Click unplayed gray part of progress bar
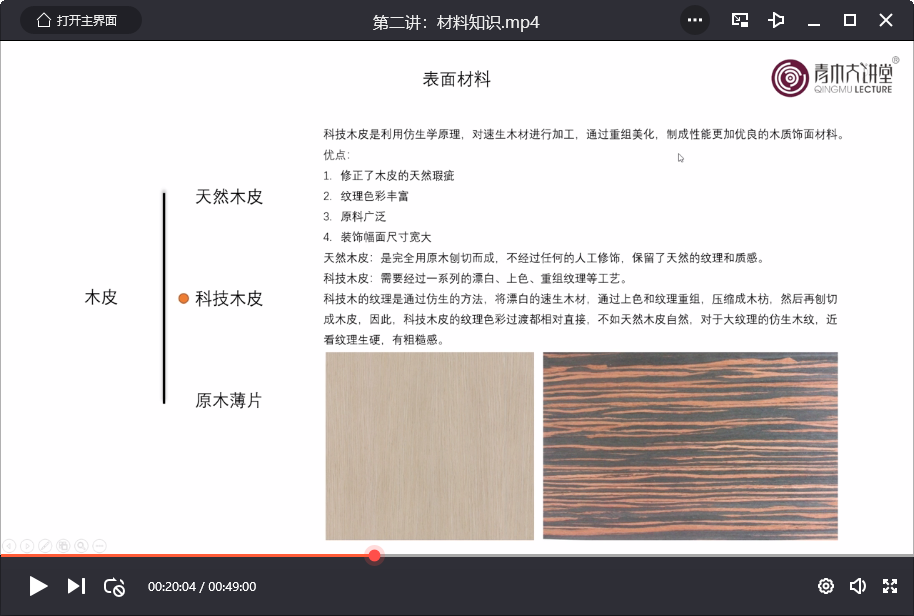 click(640, 555)
